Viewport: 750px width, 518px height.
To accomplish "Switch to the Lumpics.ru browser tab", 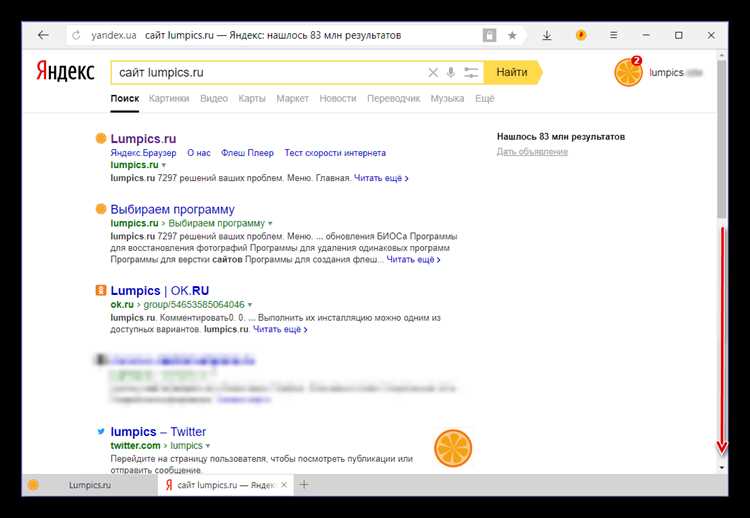I will (89, 485).
